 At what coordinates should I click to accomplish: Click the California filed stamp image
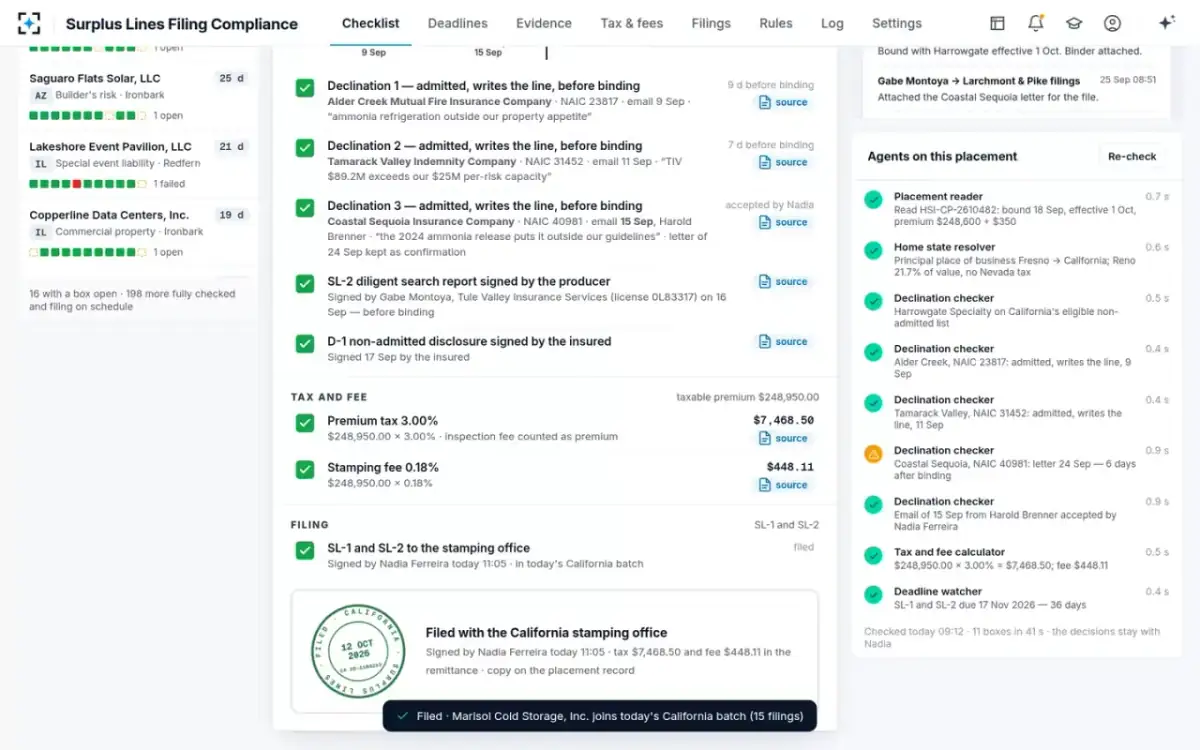point(359,650)
